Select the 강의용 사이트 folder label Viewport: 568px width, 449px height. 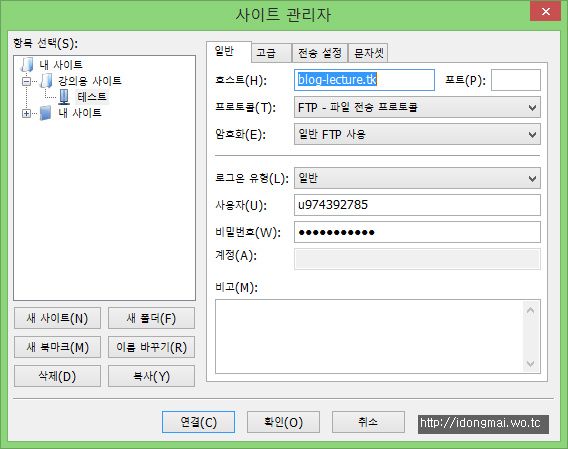[x=90, y=80]
